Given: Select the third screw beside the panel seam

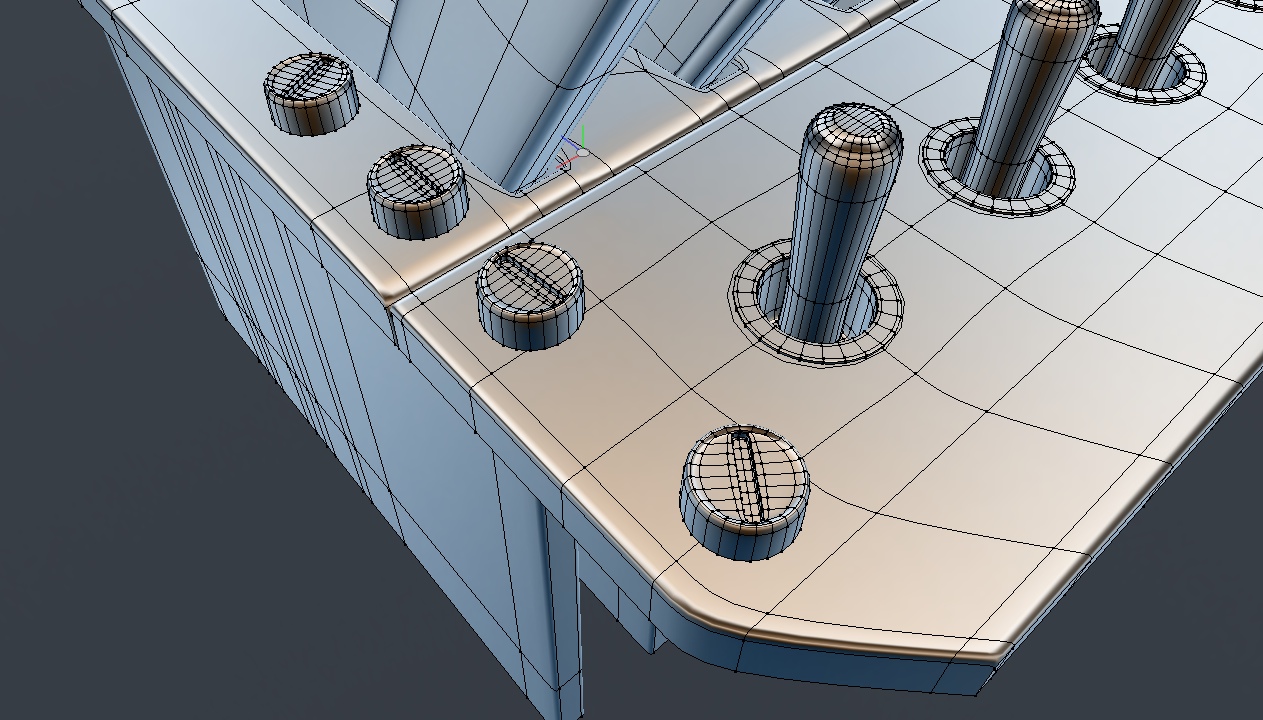Looking at the screenshot, I should (x=530, y=293).
